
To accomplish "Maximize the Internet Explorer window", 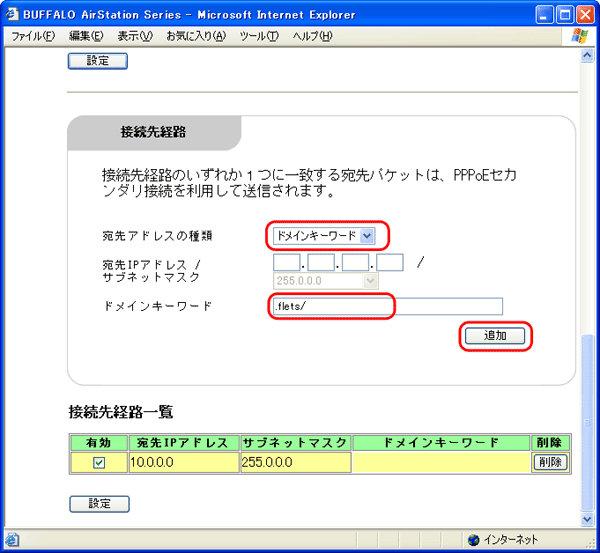I will (565, 15).
